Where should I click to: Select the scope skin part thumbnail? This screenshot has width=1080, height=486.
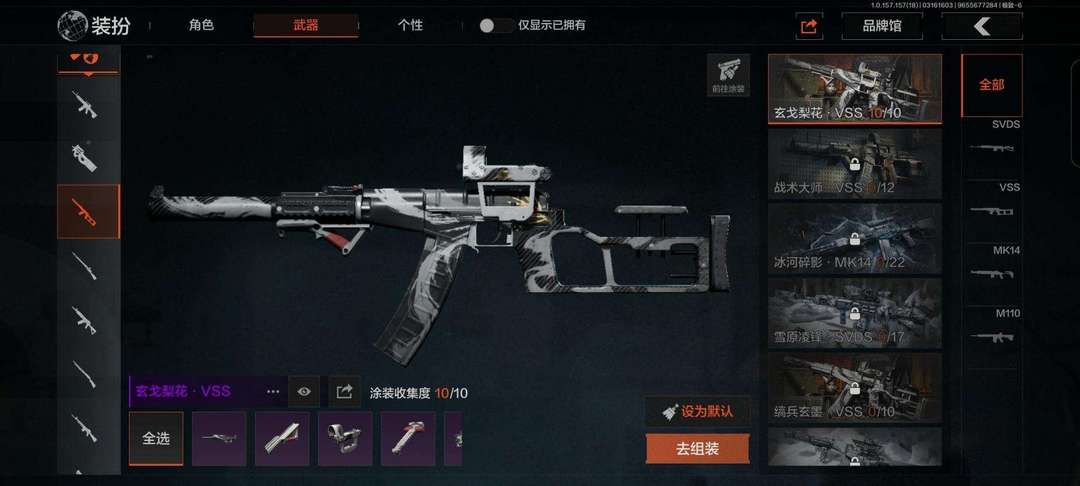click(345, 439)
